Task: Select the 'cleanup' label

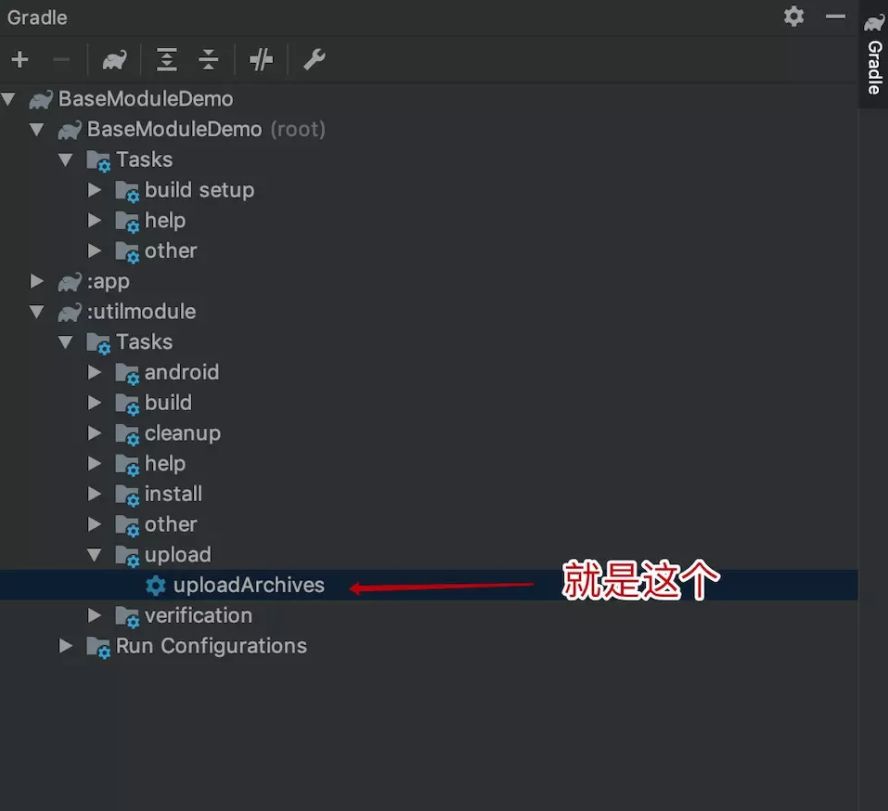Action: pyautogui.click(x=182, y=434)
